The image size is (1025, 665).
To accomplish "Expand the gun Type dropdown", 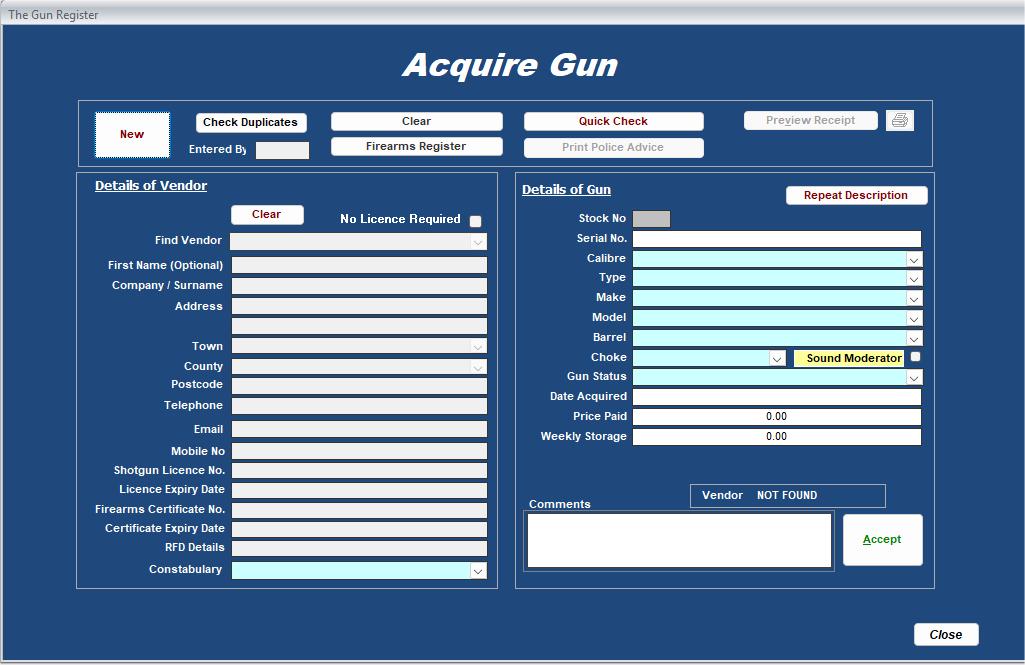I will pyautogui.click(x=911, y=278).
